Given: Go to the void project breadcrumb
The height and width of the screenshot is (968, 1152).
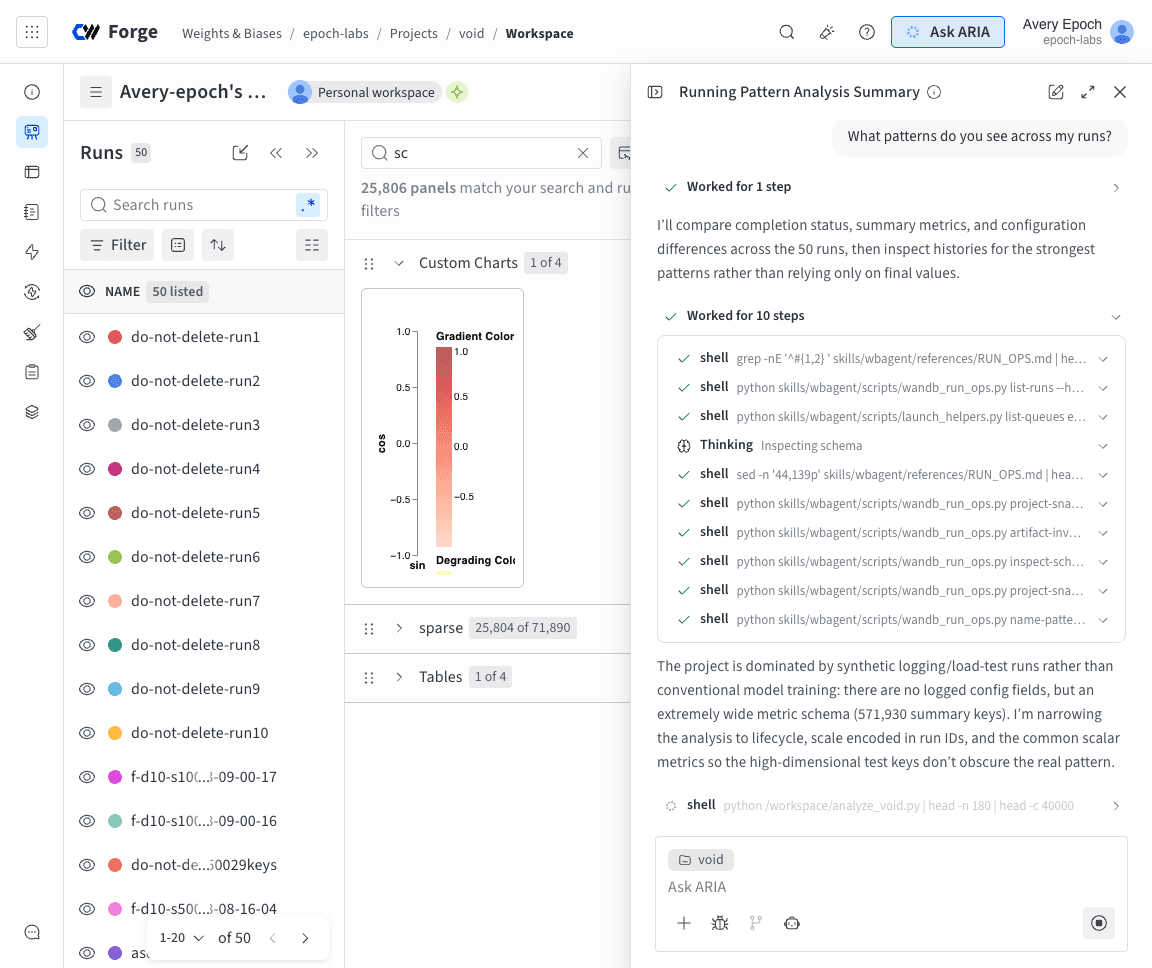Looking at the screenshot, I should 472,33.
